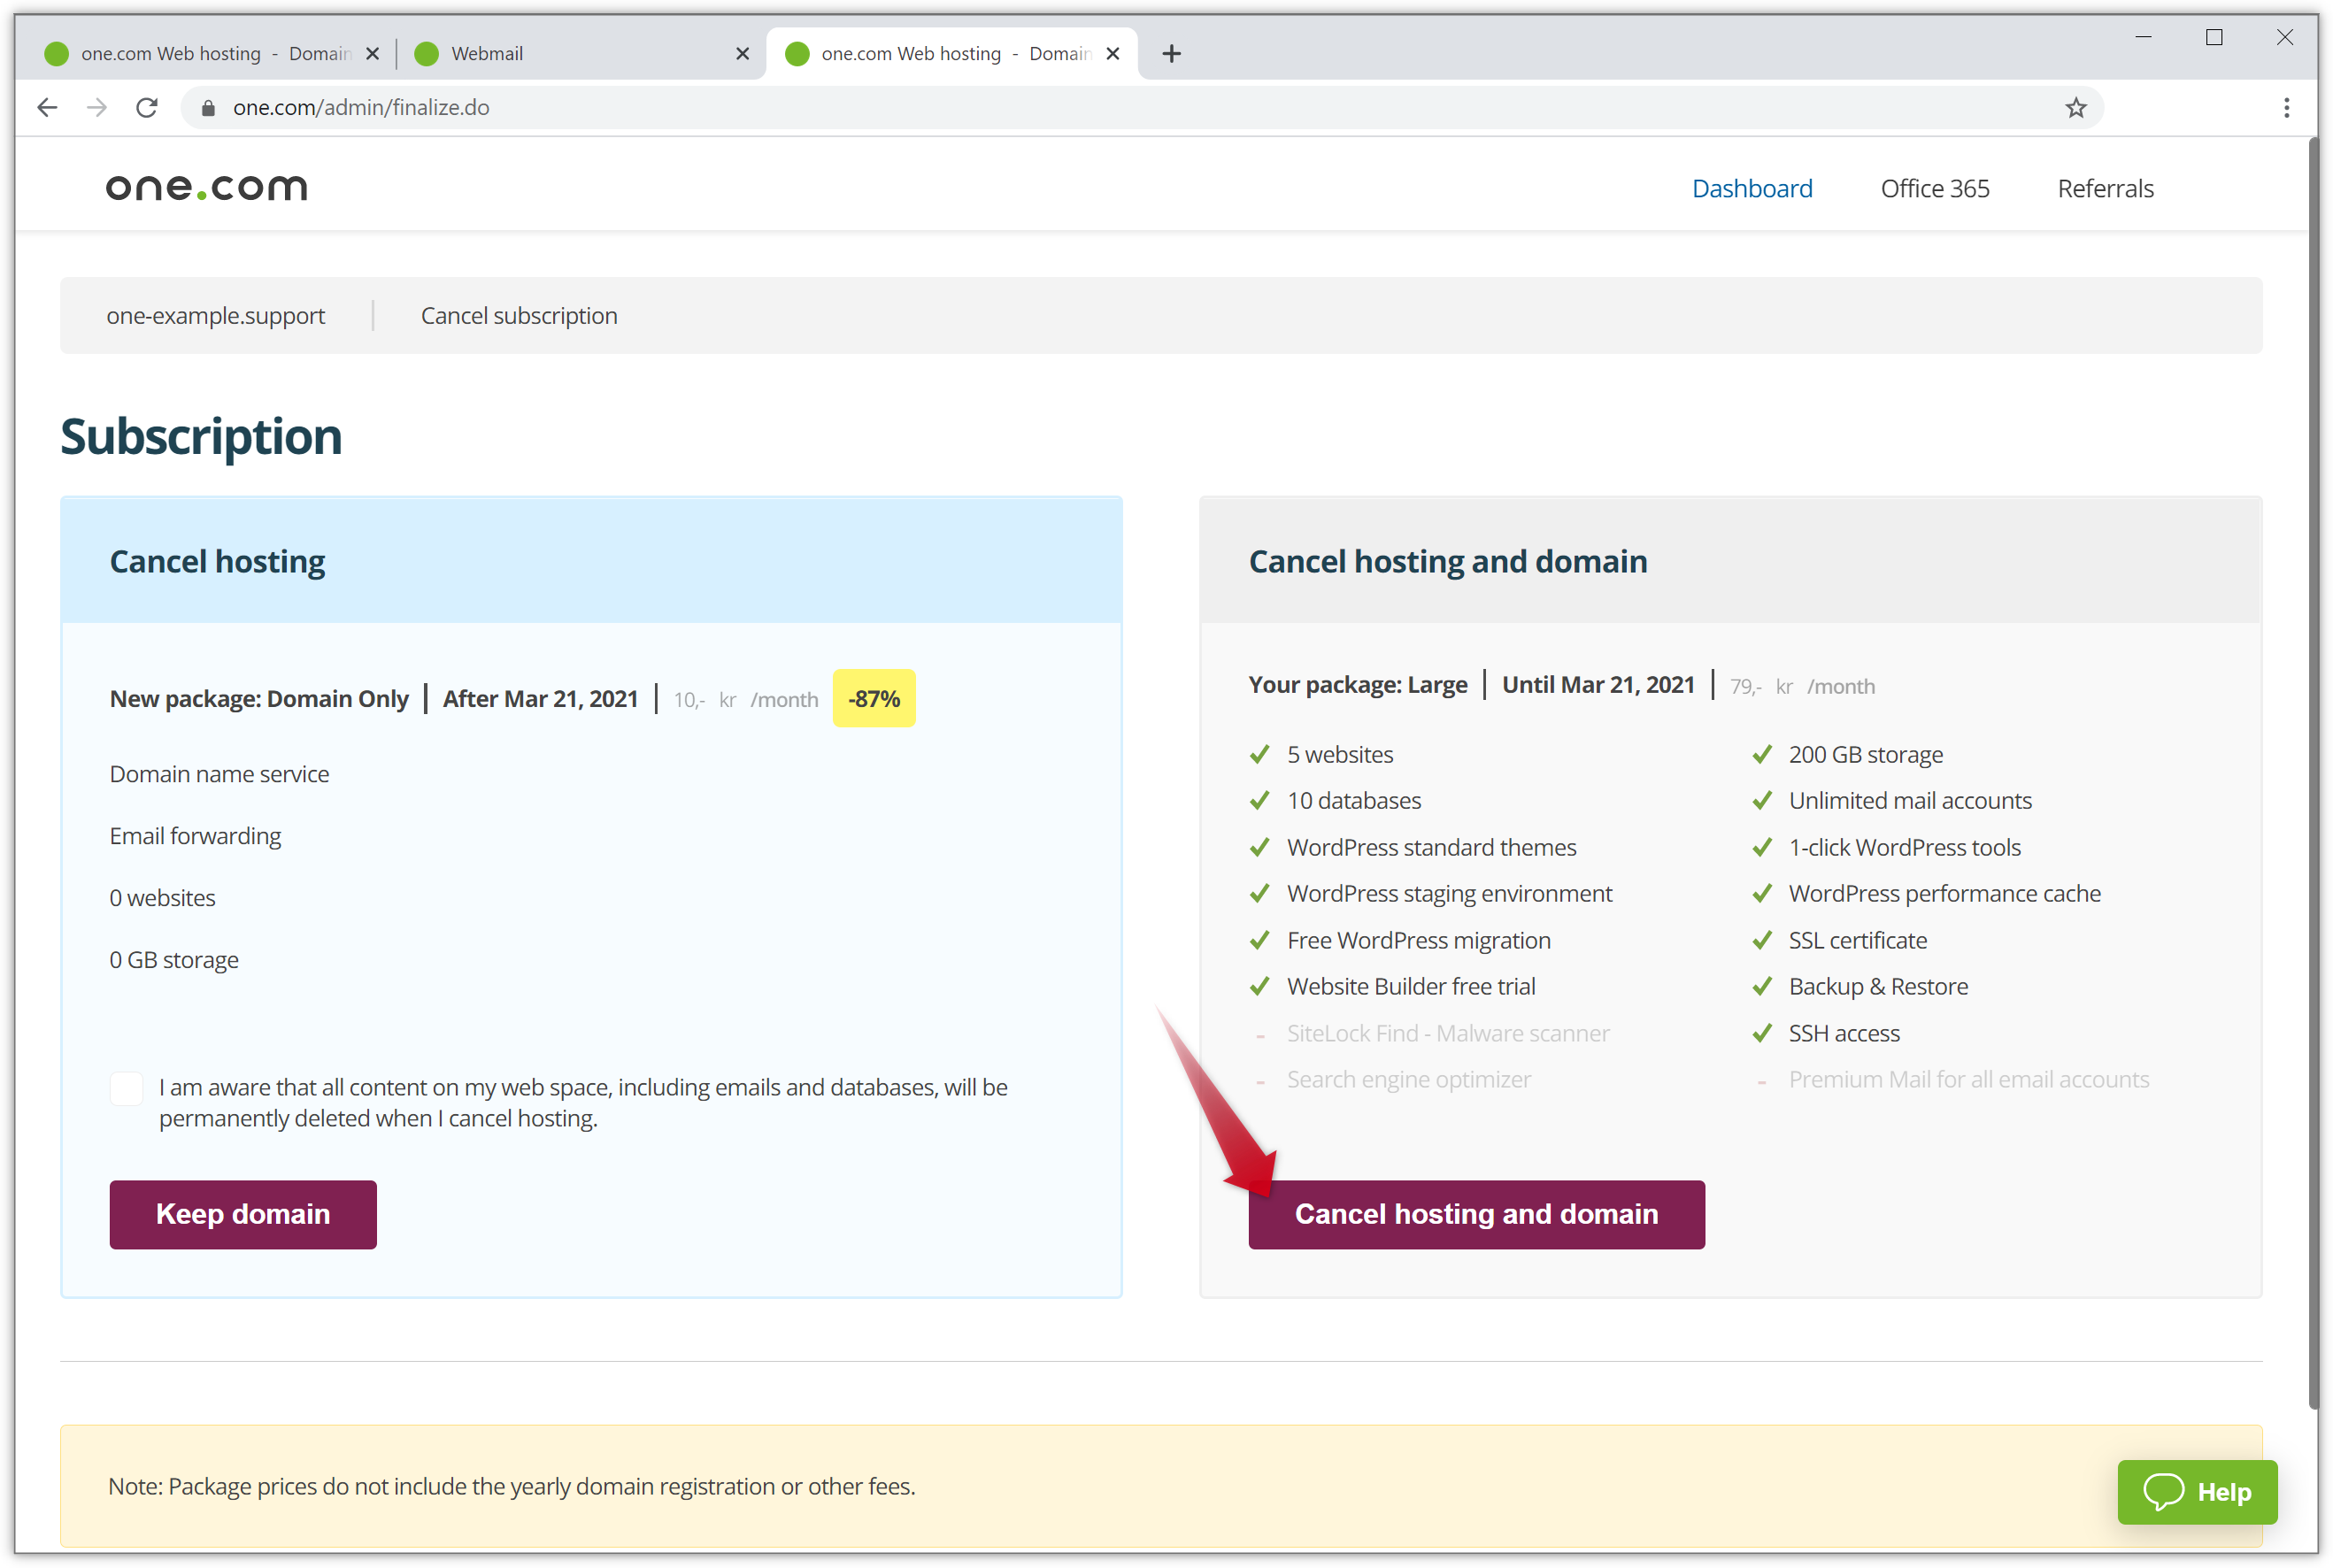
Task: Expand the Cancel subscription breadcrumb section
Action: tap(518, 315)
